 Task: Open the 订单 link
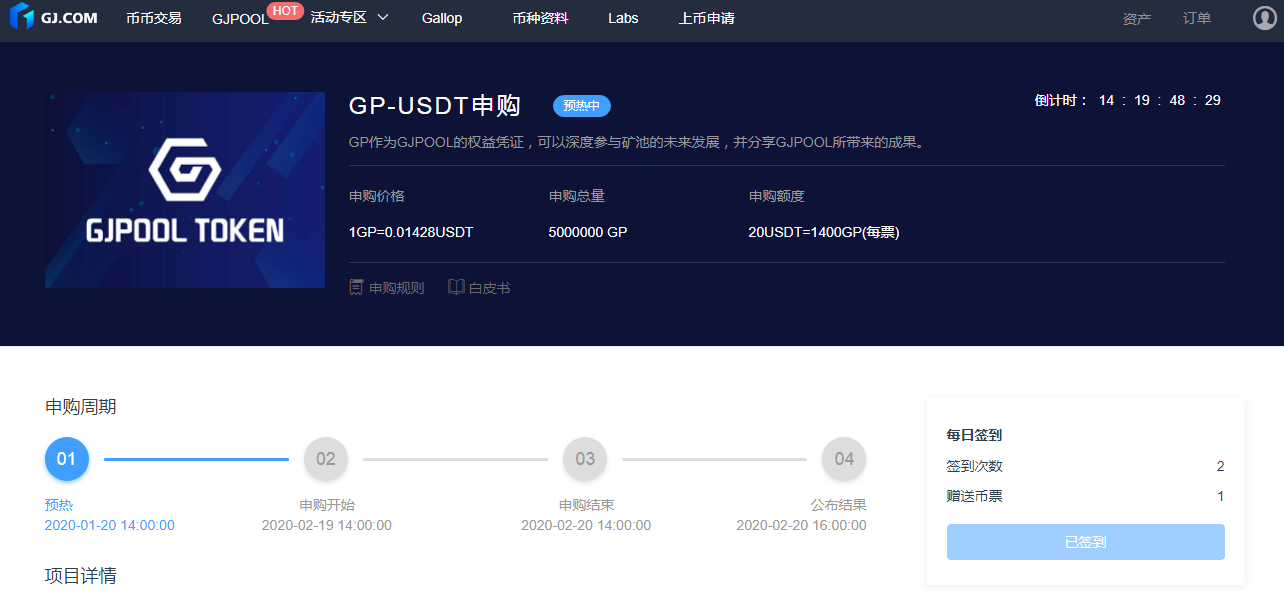[x=1197, y=18]
